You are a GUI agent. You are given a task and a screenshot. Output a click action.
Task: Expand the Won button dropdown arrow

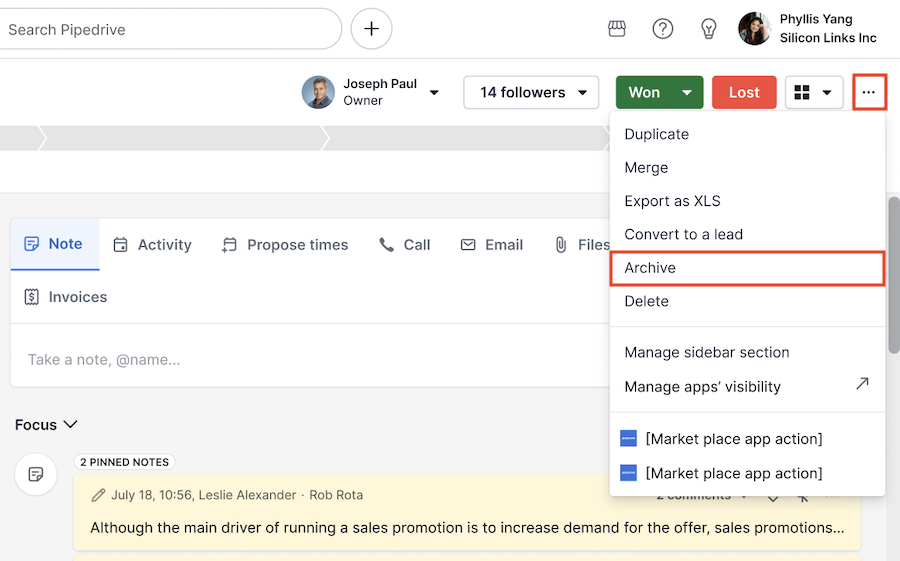(x=687, y=92)
